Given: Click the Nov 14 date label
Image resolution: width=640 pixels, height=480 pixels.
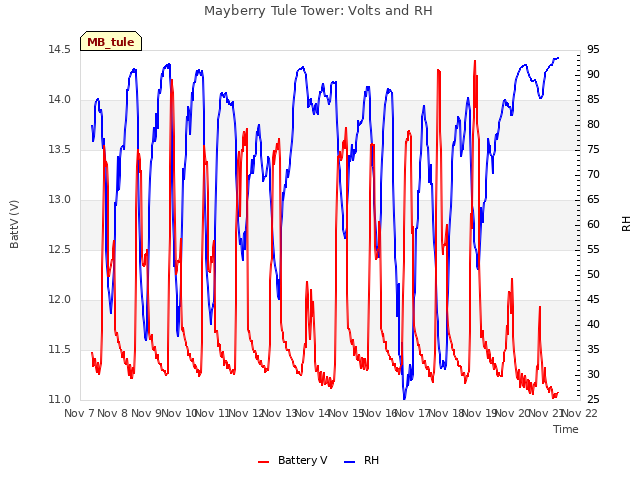Looking at the screenshot, I should click(313, 413).
